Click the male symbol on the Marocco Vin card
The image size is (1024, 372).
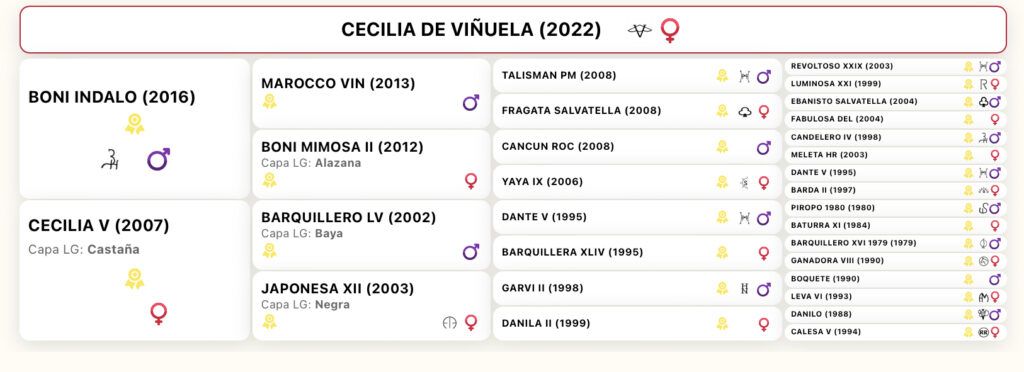point(471,102)
